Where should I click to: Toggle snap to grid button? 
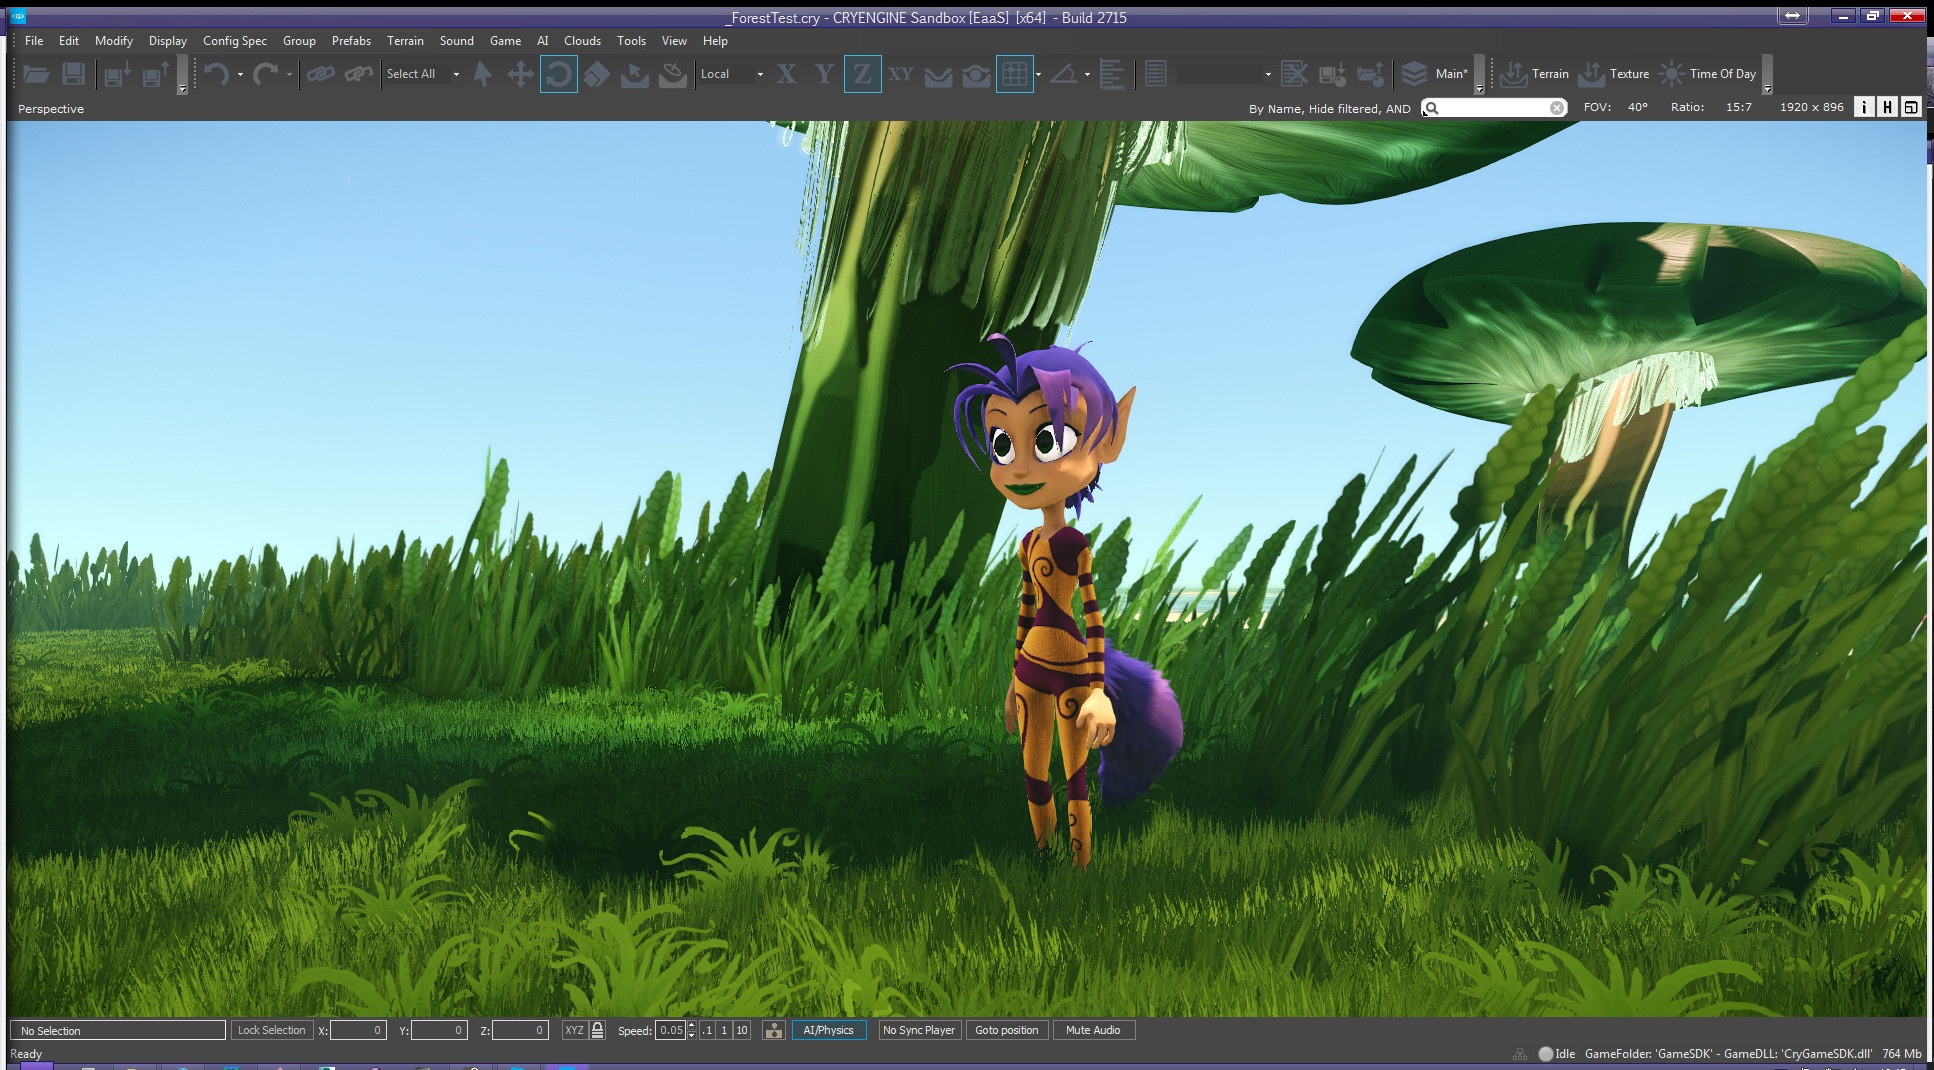pyautogui.click(x=1014, y=74)
